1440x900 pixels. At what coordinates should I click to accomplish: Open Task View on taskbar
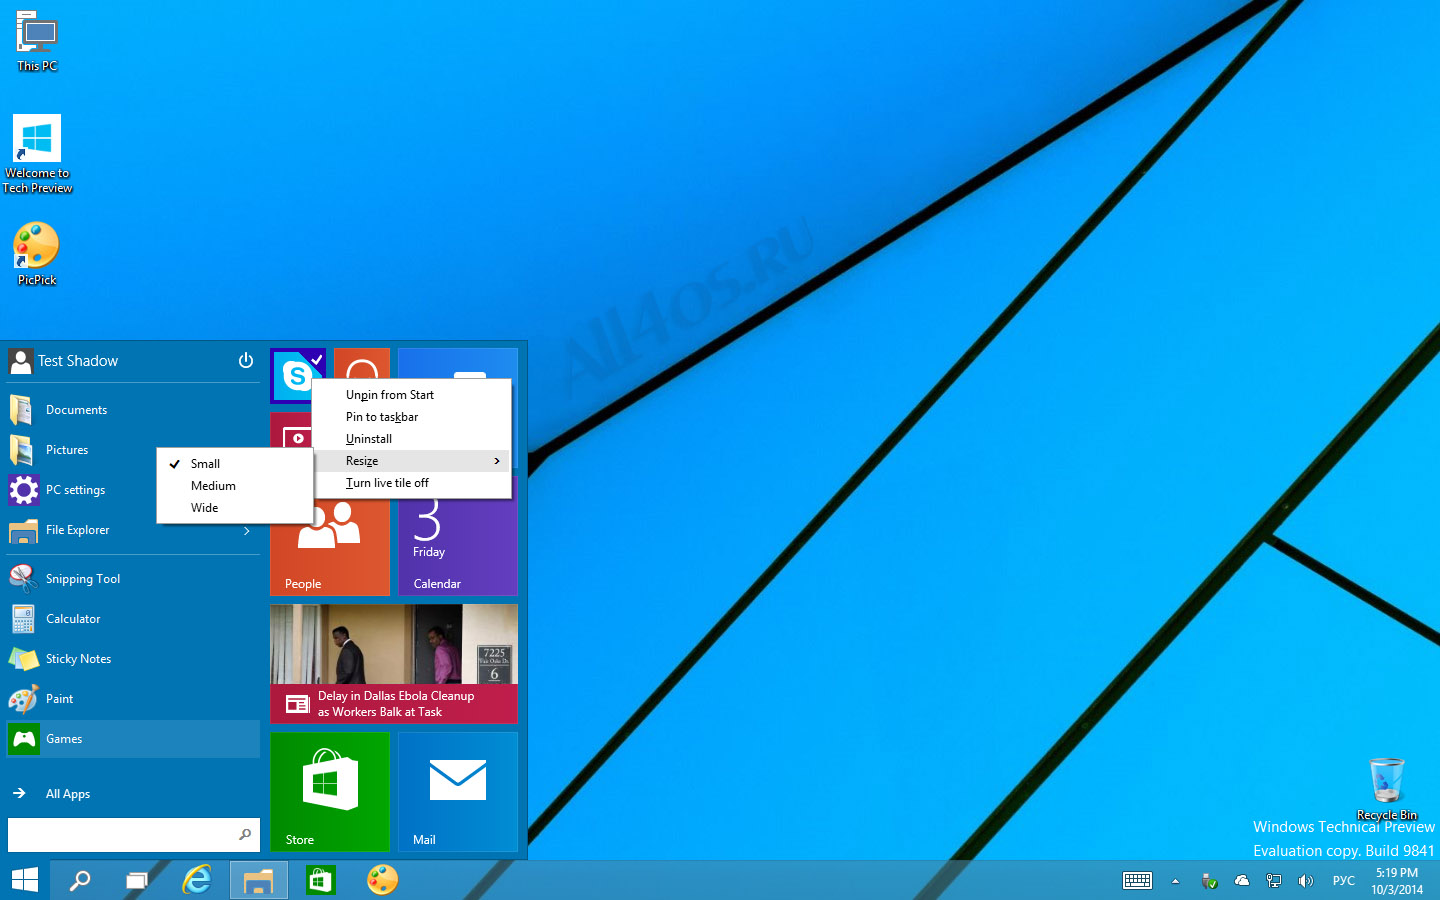(x=137, y=880)
